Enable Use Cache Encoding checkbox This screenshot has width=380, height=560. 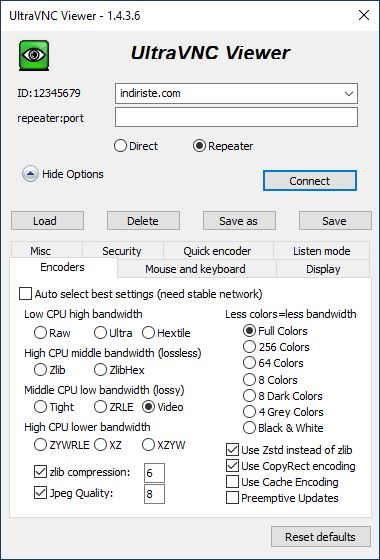point(232,482)
